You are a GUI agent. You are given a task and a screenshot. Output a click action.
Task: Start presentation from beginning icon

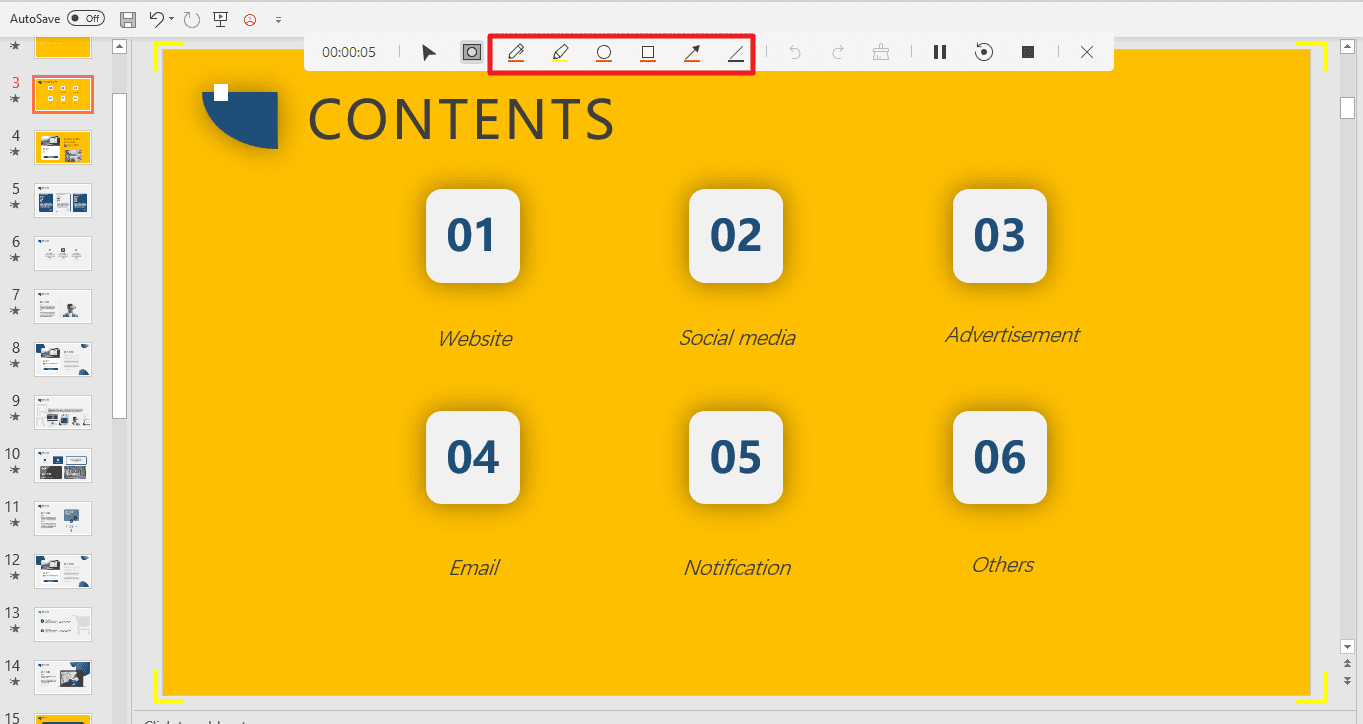click(220, 19)
